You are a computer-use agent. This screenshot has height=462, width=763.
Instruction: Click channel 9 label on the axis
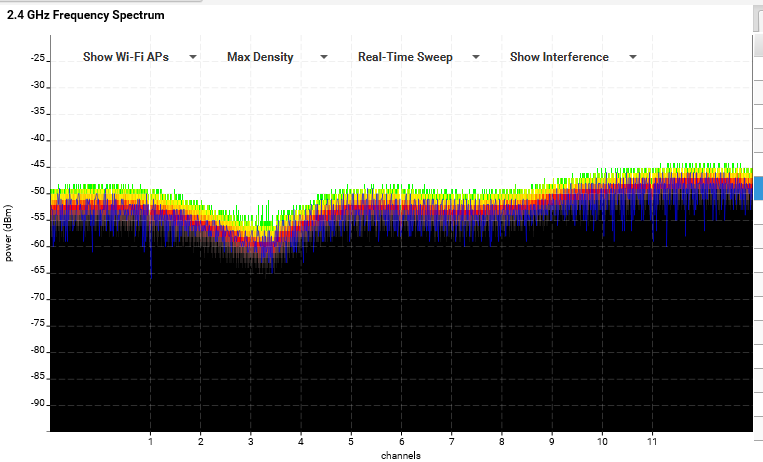coord(552,442)
